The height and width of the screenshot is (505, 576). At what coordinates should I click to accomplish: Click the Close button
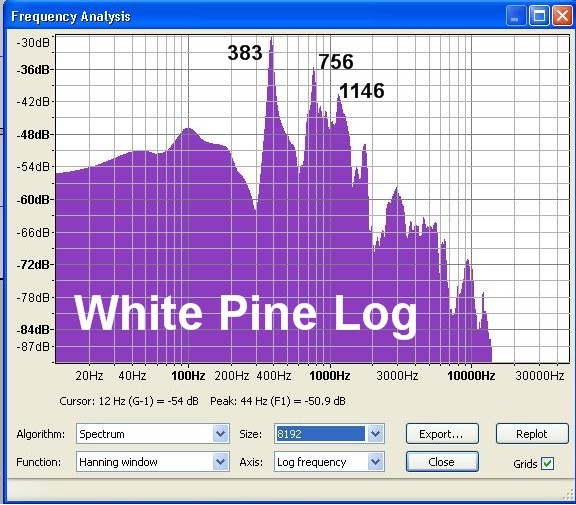click(442, 462)
